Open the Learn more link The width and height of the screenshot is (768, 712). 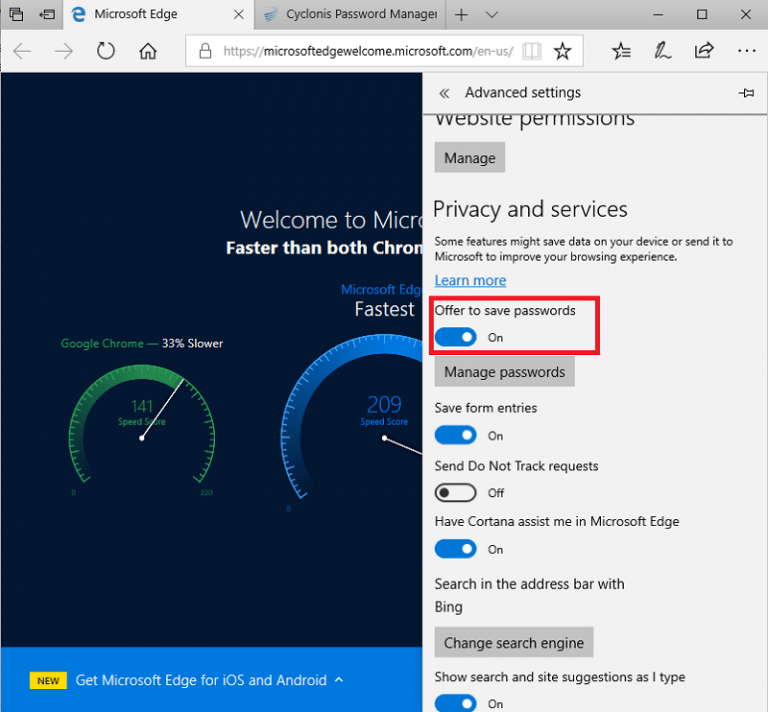coord(470,280)
